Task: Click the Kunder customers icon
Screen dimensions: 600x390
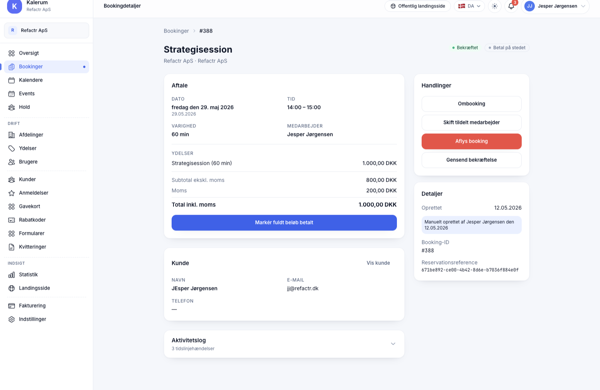Action: click(x=11, y=179)
